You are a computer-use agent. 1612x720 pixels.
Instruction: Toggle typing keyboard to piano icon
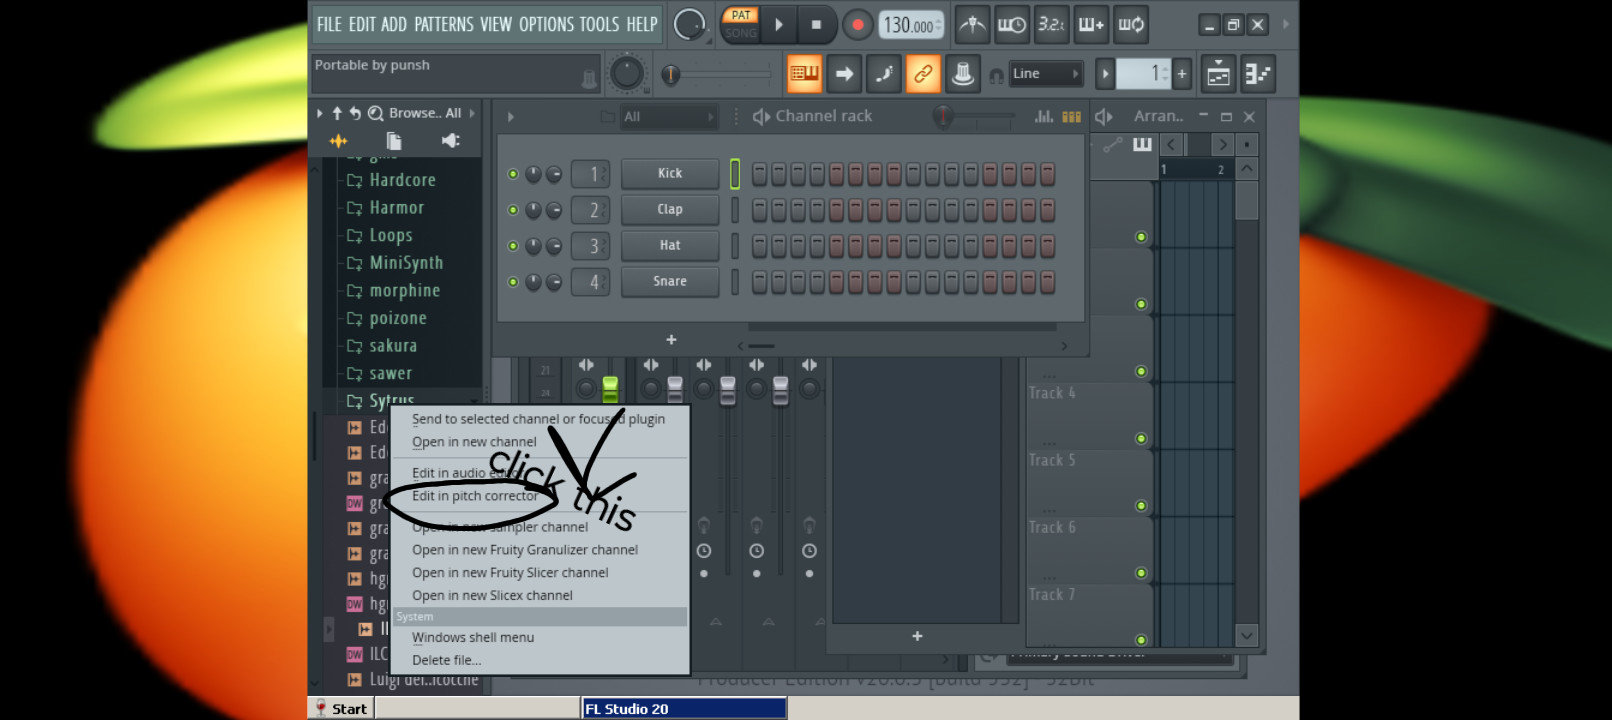(805, 73)
